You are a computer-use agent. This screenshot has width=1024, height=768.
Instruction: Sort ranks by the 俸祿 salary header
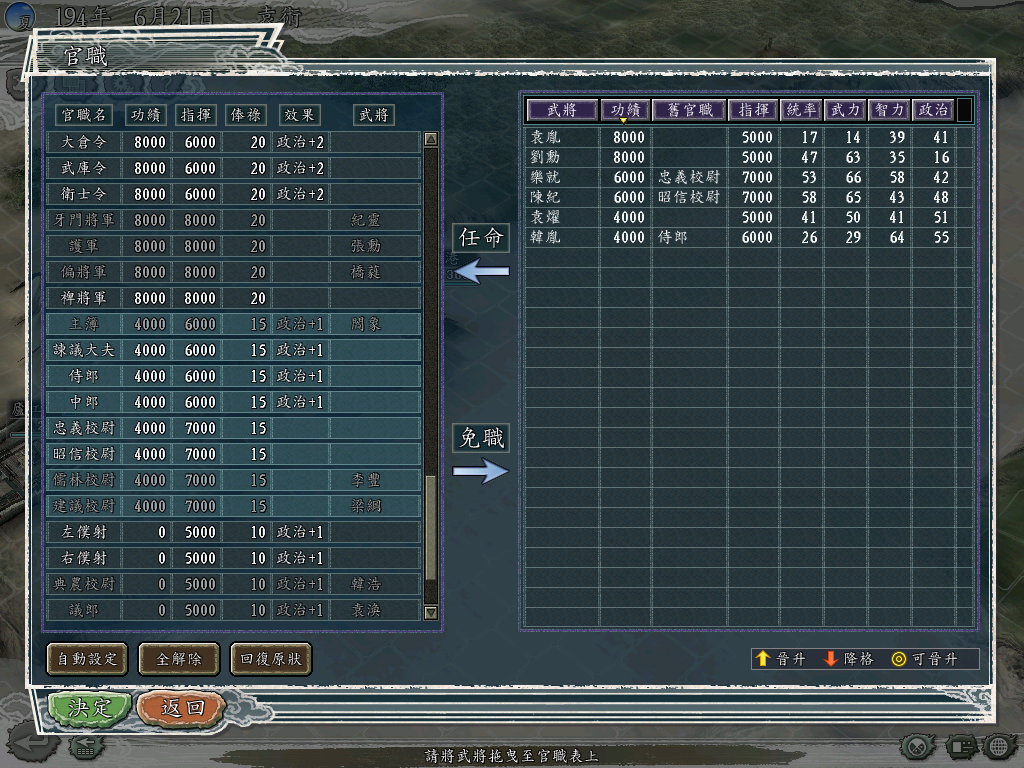[x=246, y=115]
